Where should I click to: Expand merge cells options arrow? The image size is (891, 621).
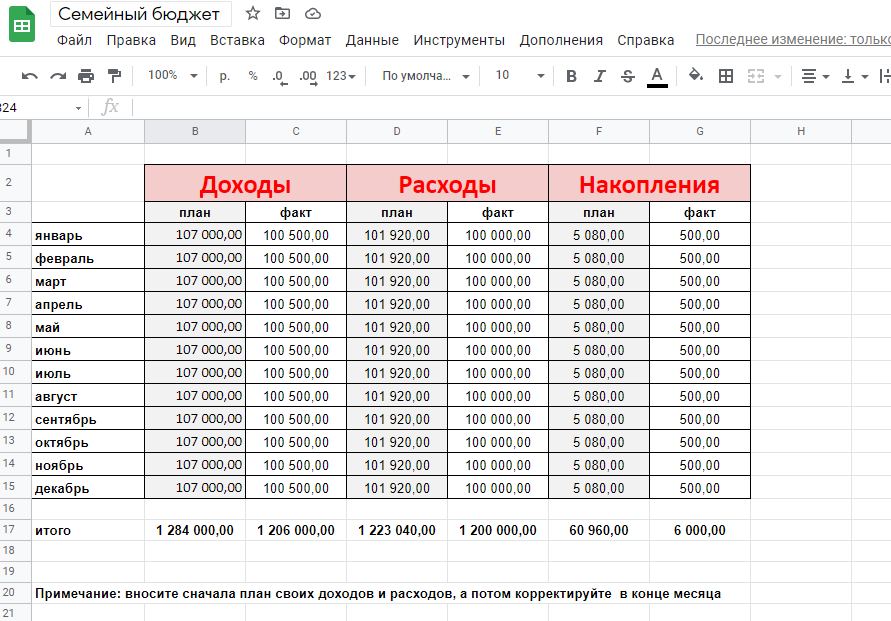778,76
